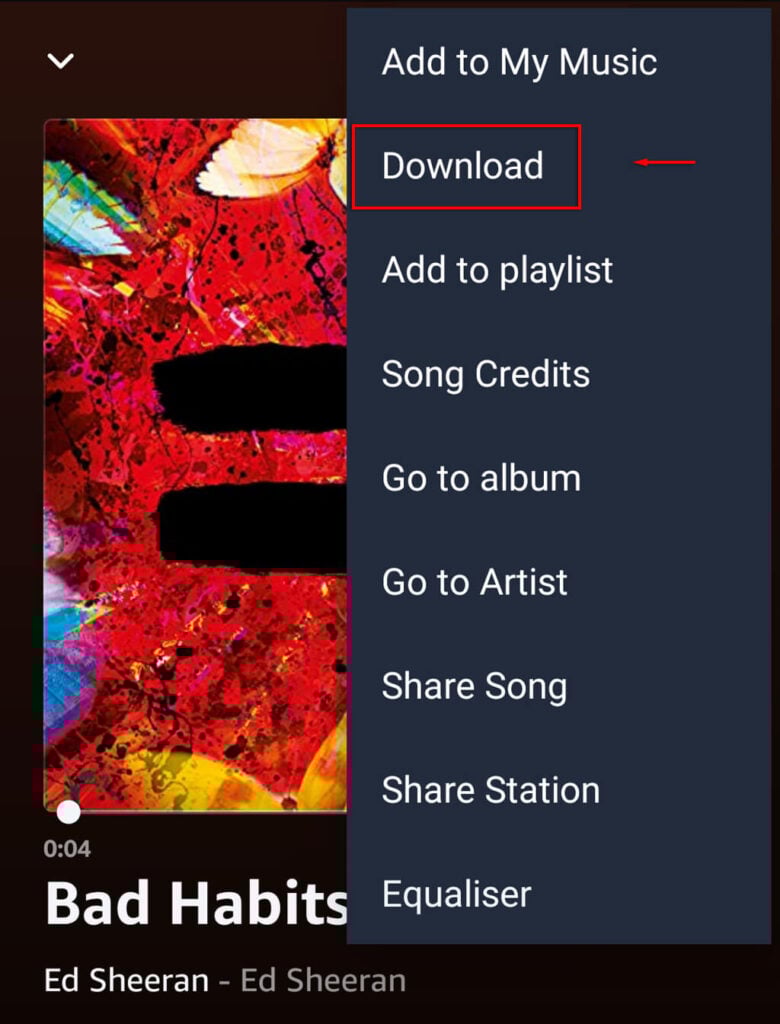
Task: Tap the Bad Habits song title
Action: 196,903
